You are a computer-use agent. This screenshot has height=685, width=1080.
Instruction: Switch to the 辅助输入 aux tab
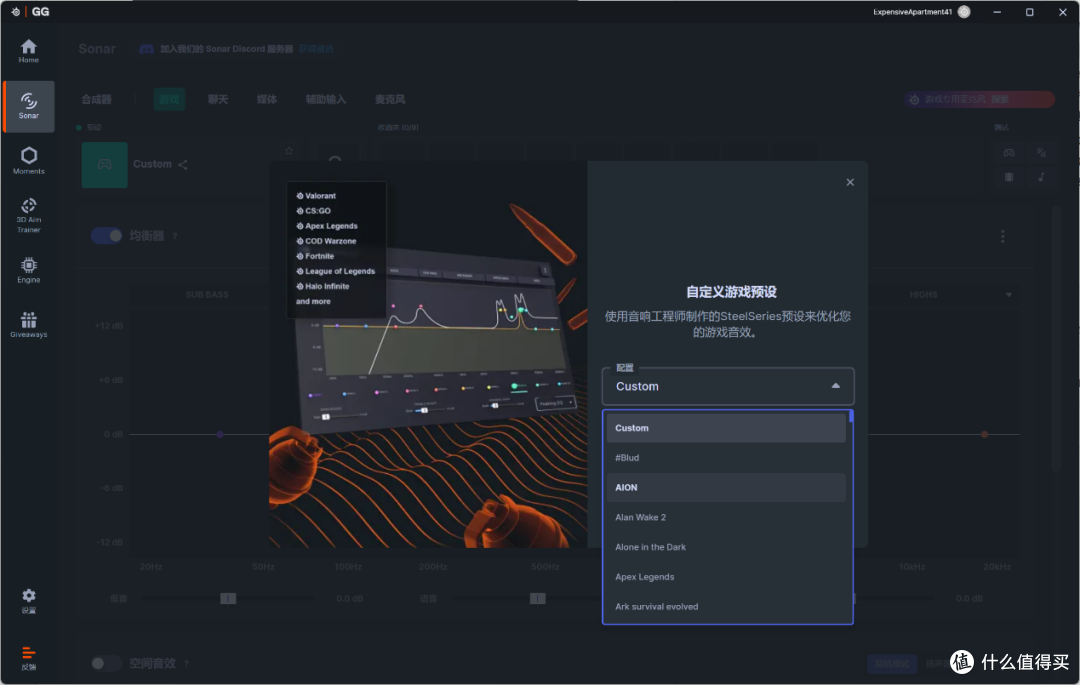[x=326, y=99]
